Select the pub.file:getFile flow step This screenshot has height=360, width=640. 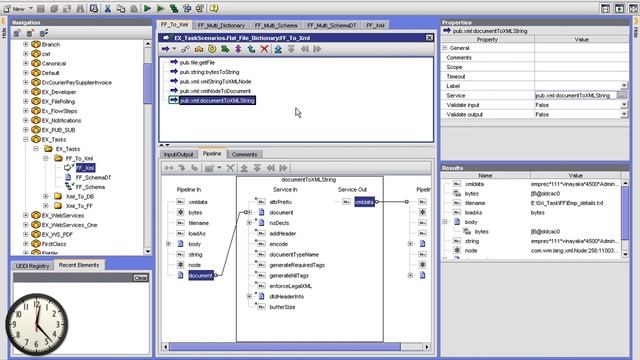197,62
